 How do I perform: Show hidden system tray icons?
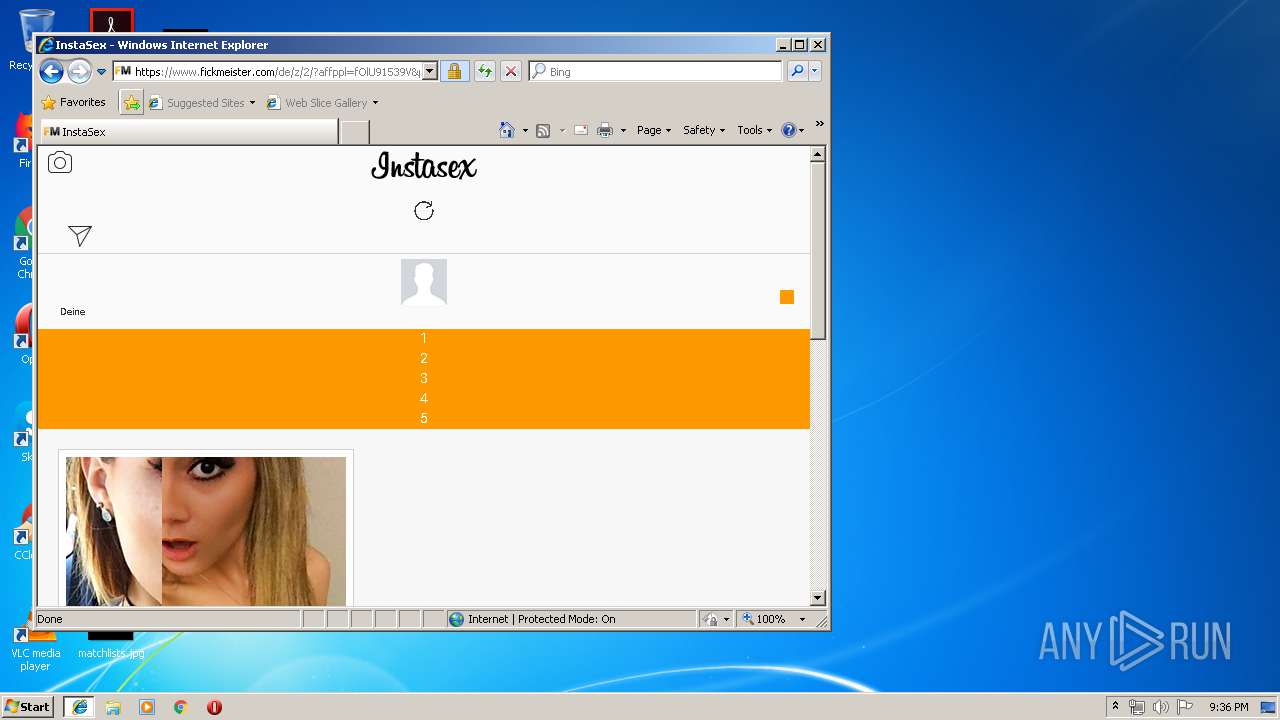pyautogui.click(x=1115, y=706)
